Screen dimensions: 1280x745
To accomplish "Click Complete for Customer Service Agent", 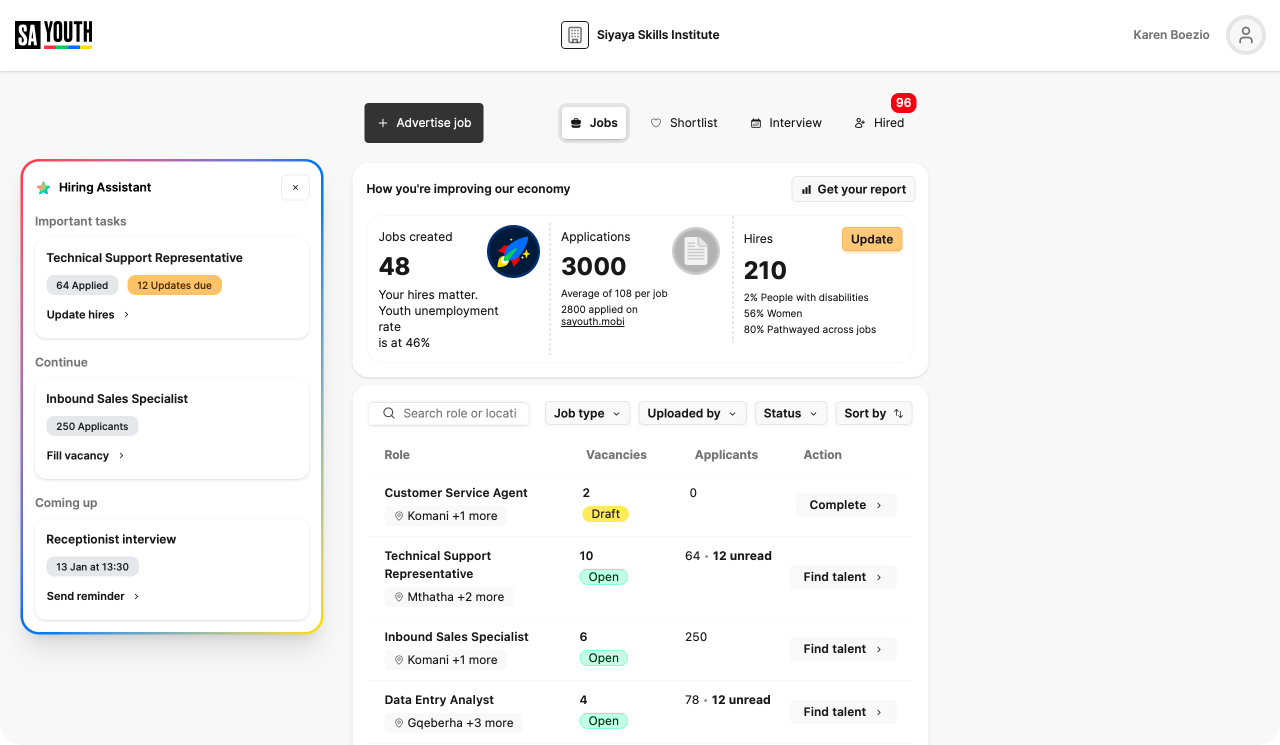I will click(846, 505).
